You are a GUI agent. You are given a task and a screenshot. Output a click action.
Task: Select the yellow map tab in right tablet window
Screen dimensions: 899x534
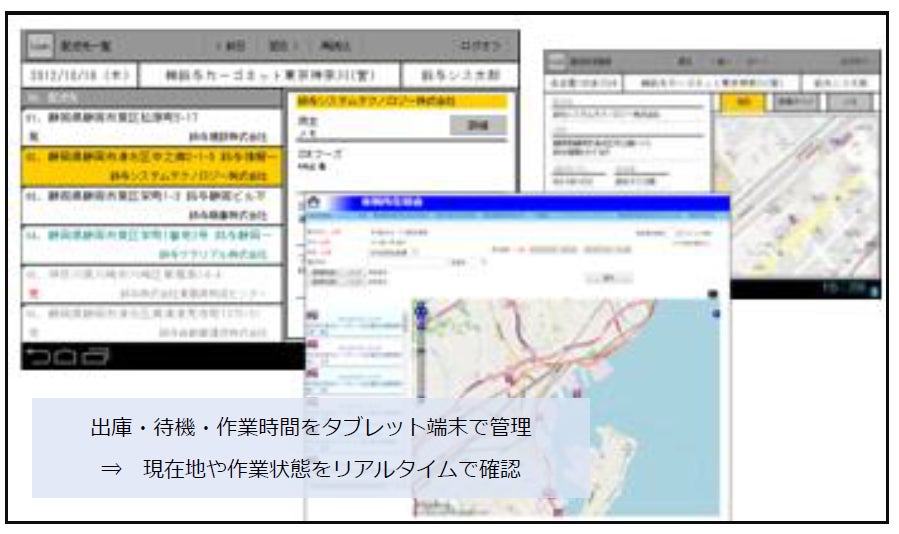742,103
